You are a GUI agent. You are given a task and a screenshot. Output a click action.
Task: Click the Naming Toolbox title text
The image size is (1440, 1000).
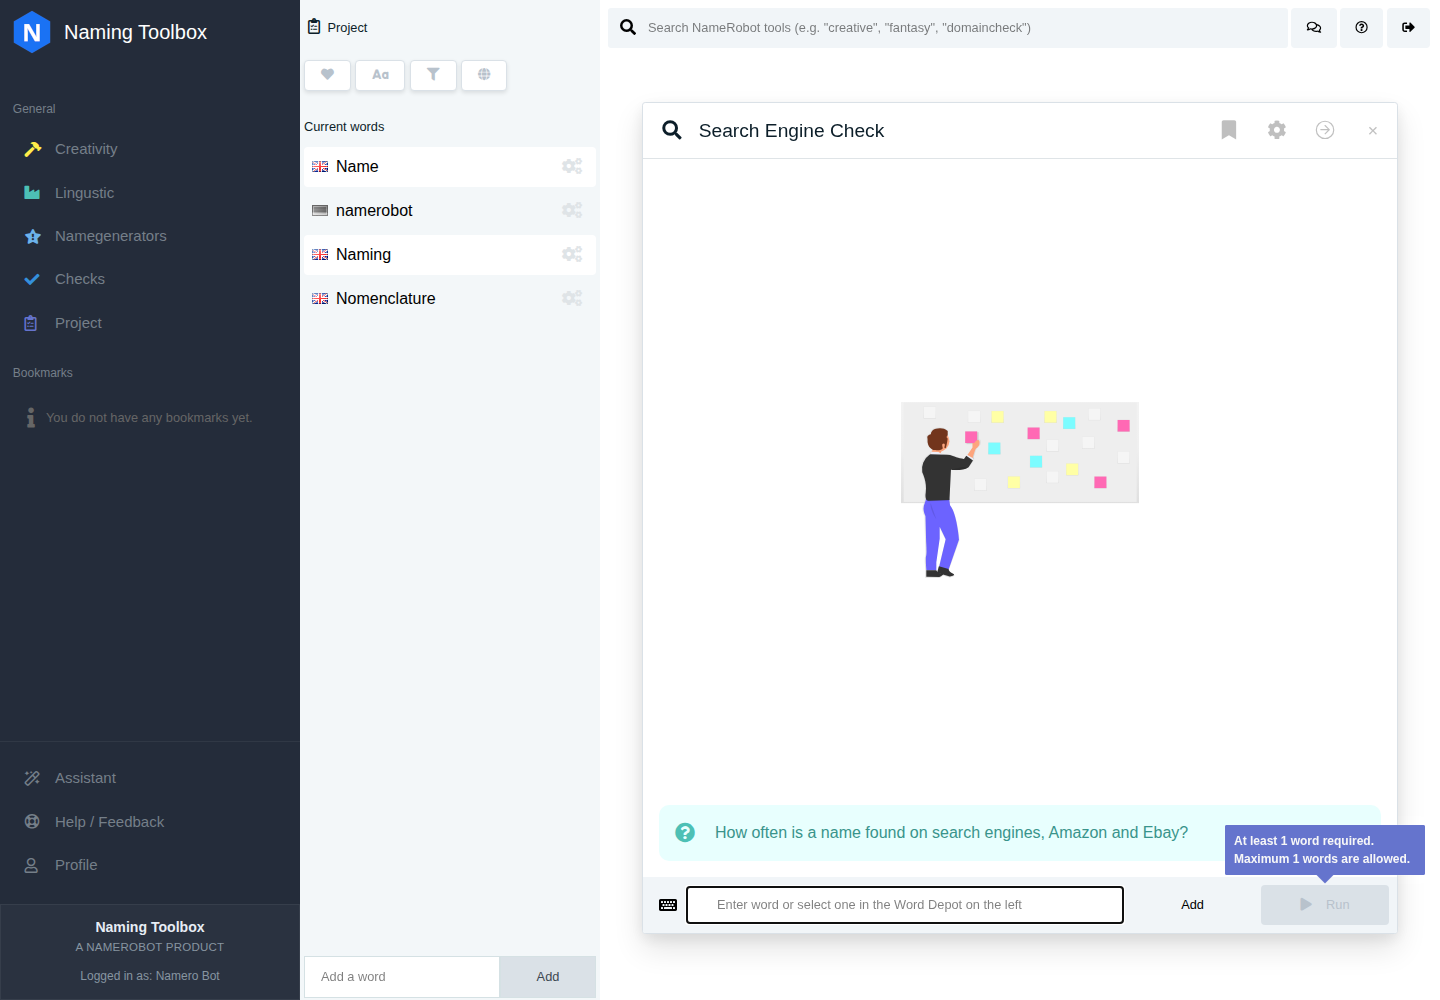(136, 32)
